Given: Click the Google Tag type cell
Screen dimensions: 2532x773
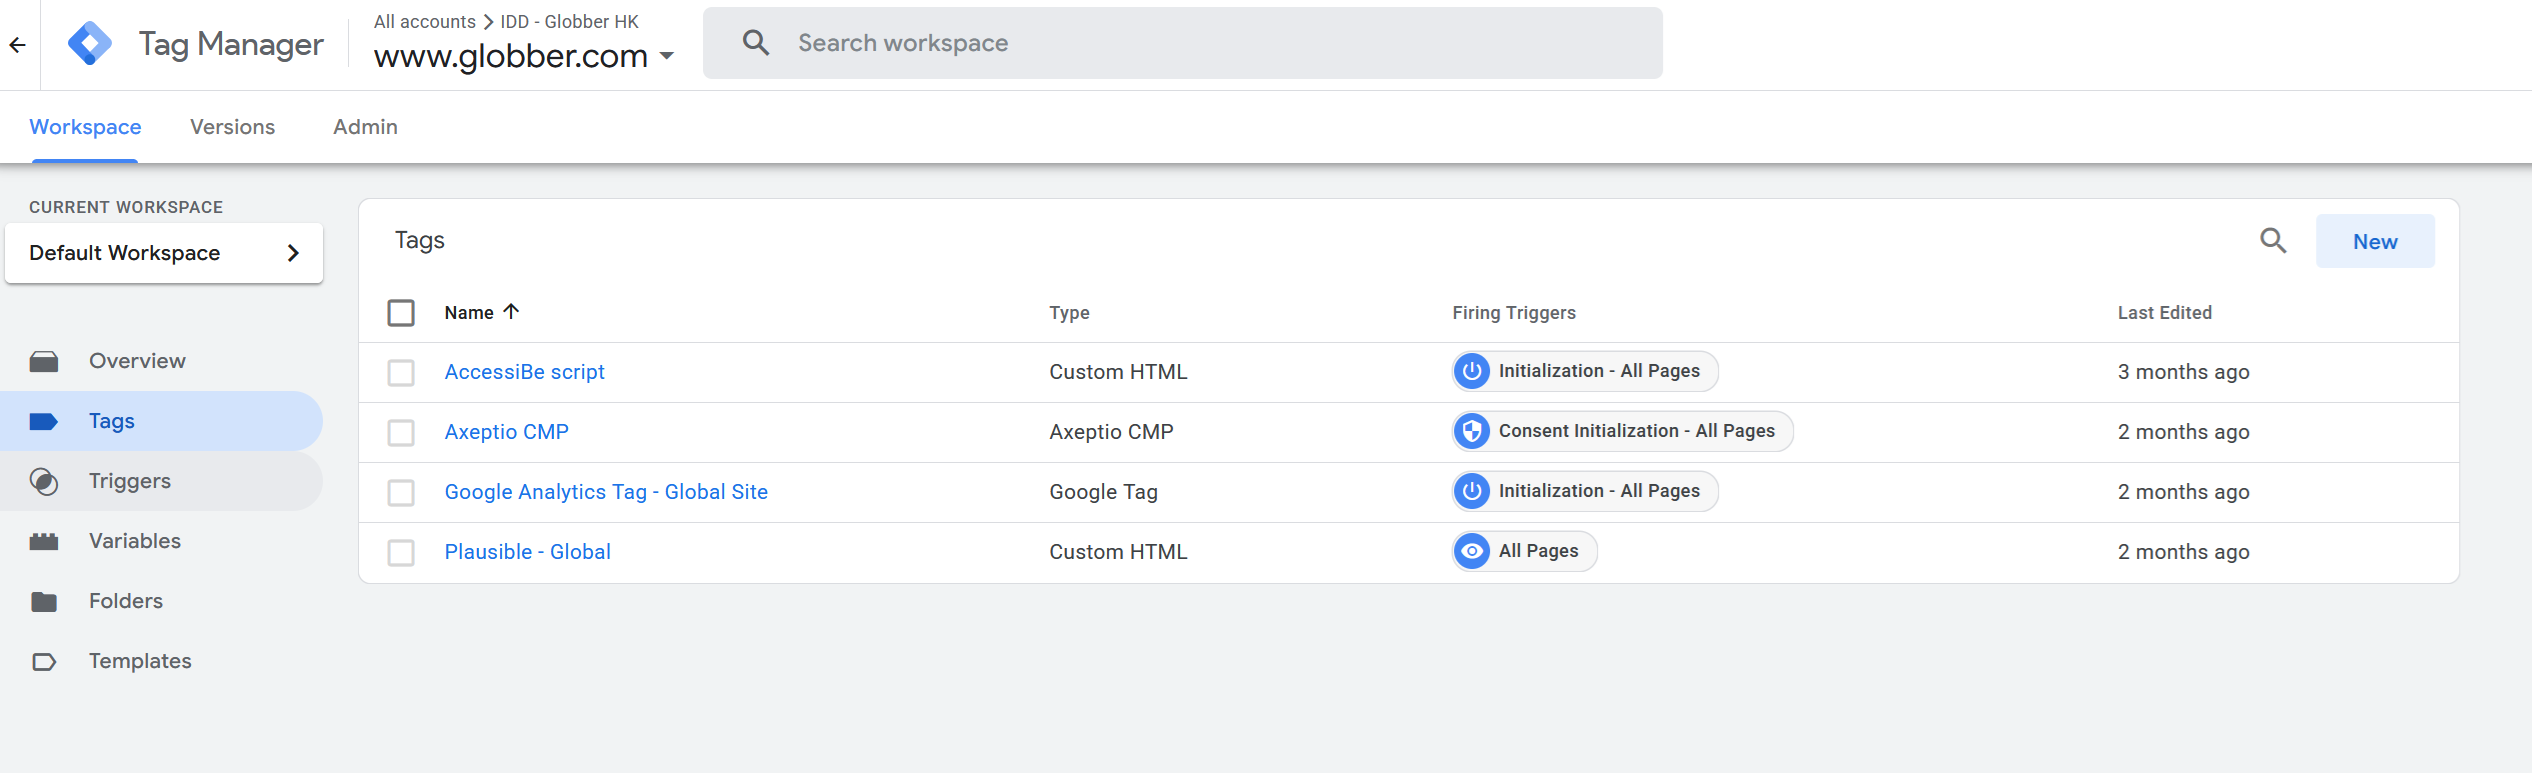Looking at the screenshot, I should click(x=1103, y=492).
